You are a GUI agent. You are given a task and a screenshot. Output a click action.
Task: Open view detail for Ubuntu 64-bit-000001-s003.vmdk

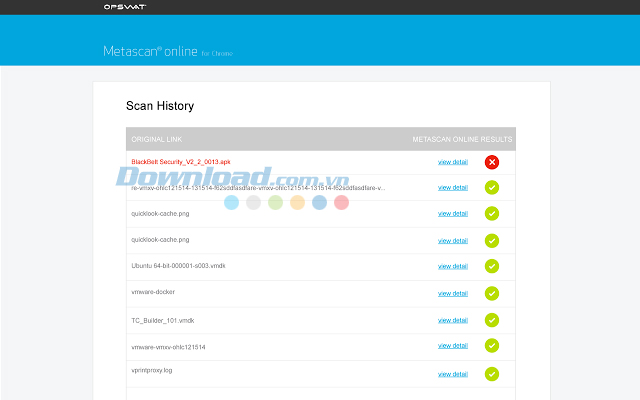(453, 266)
